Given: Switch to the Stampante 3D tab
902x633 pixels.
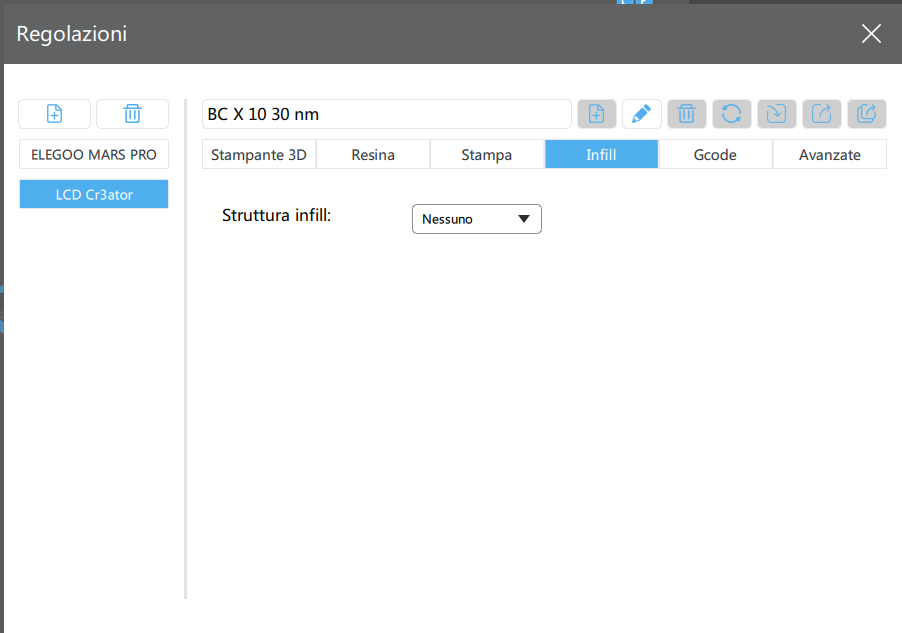Looking at the screenshot, I should 259,154.
